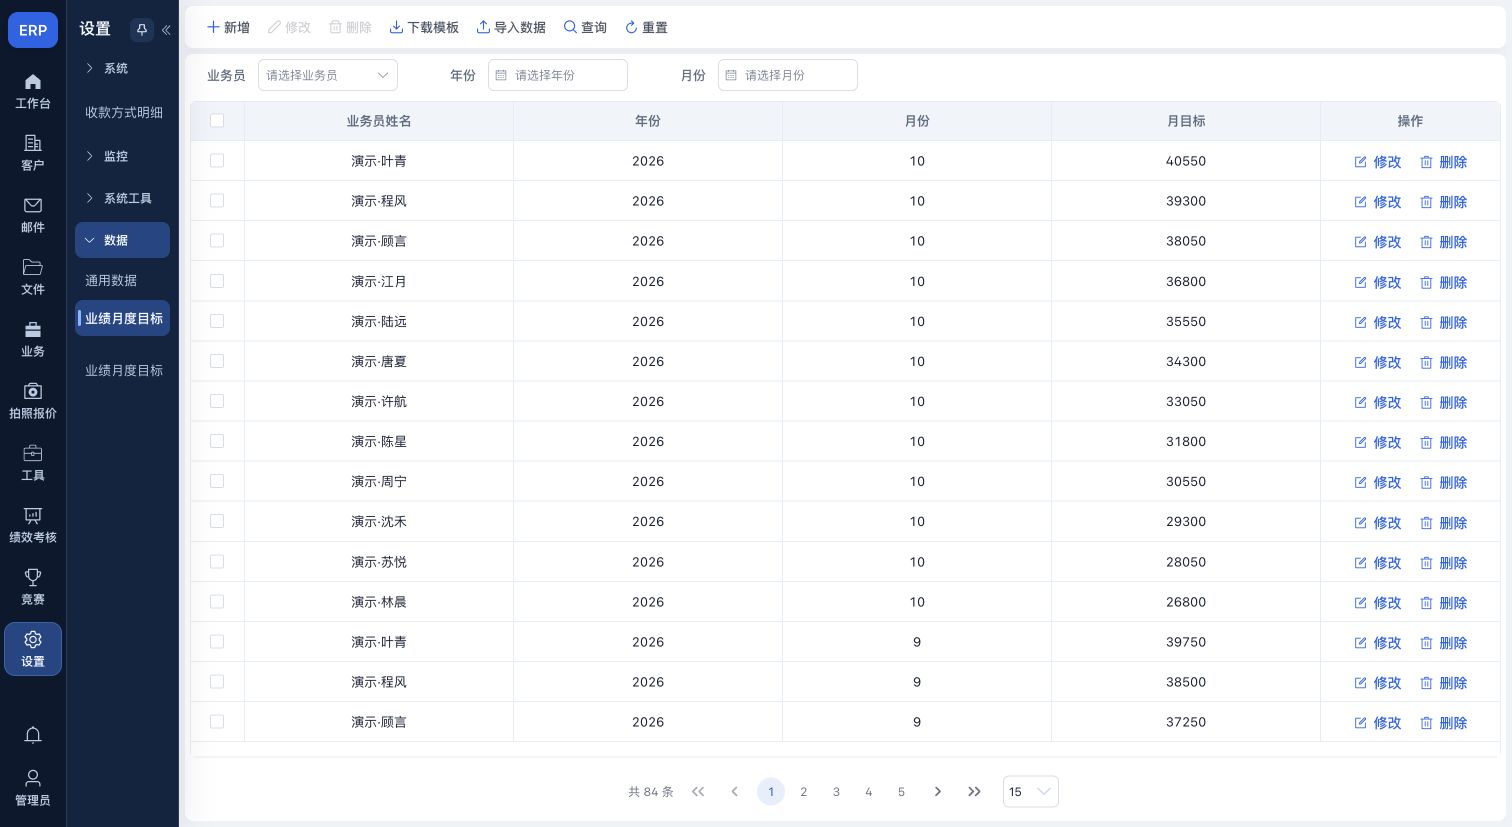Collapse the settings panel with double-arrow icon
Viewport: 1512px width, 827px height.
pyautogui.click(x=166, y=30)
